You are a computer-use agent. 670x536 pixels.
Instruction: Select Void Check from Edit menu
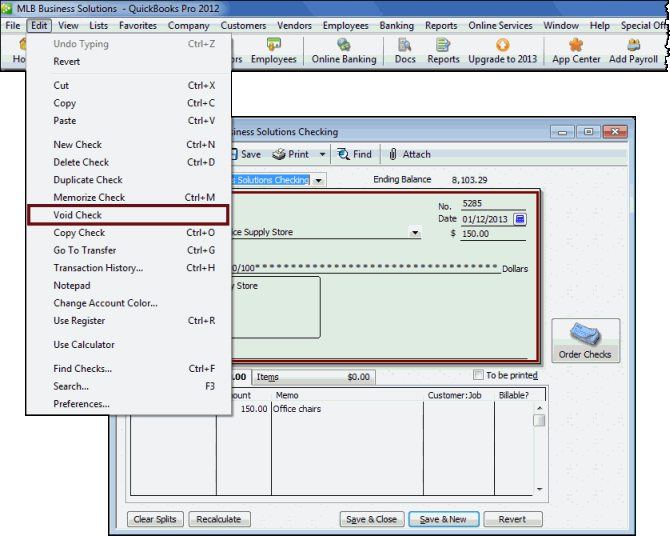(128, 215)
